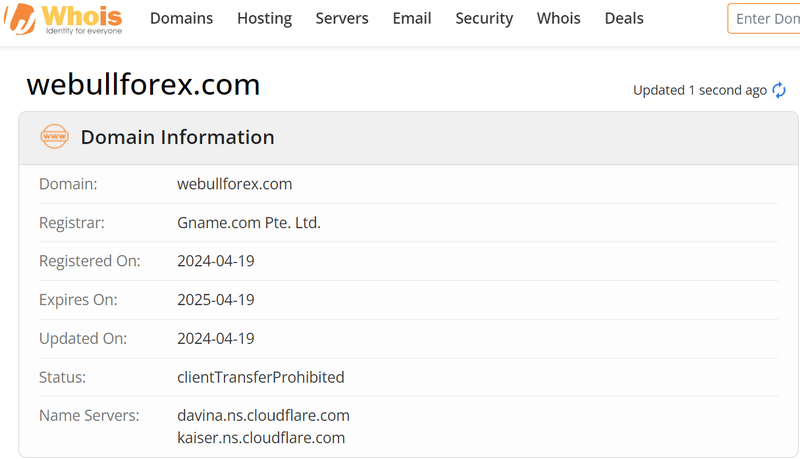This screenshot has width=800, height=459.
Task: Select the Gname.com Pte. Ltd. registrar value
Action: pos(249,223)
